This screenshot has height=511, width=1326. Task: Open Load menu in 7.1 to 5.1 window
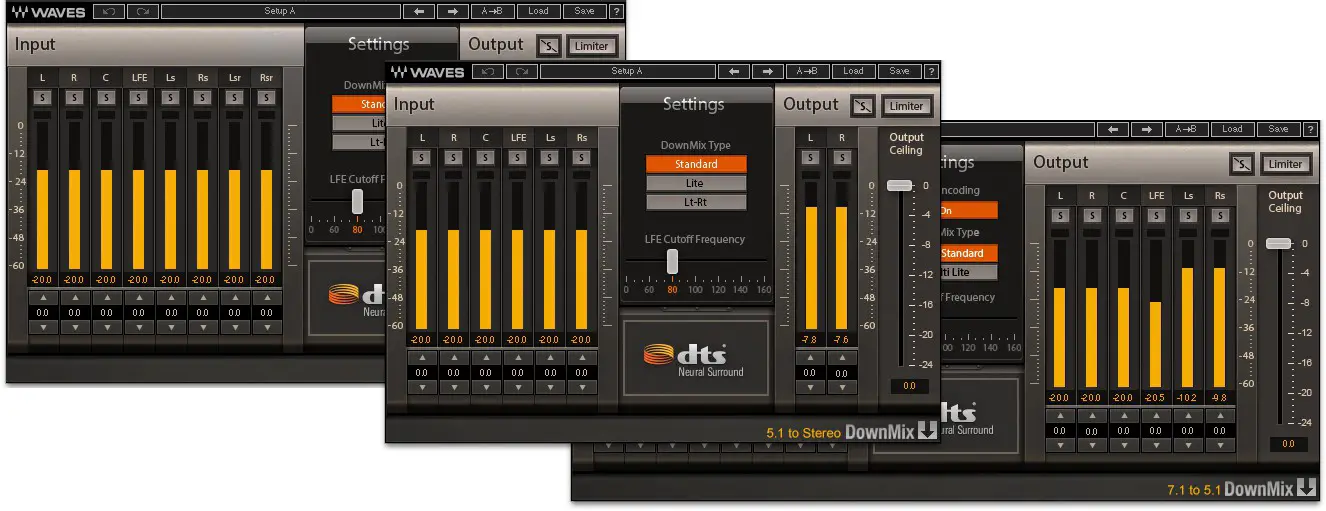(1233, 129)
